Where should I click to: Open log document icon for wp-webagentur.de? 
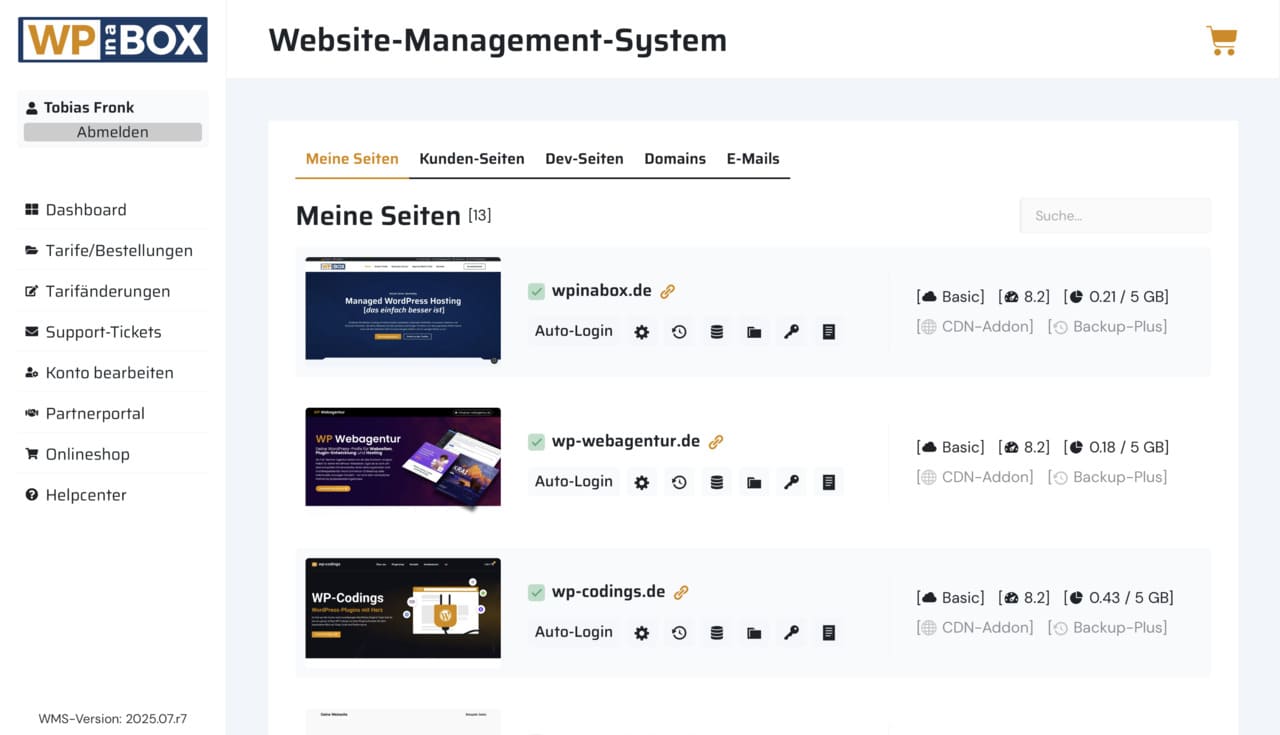[x=829, y=482]
